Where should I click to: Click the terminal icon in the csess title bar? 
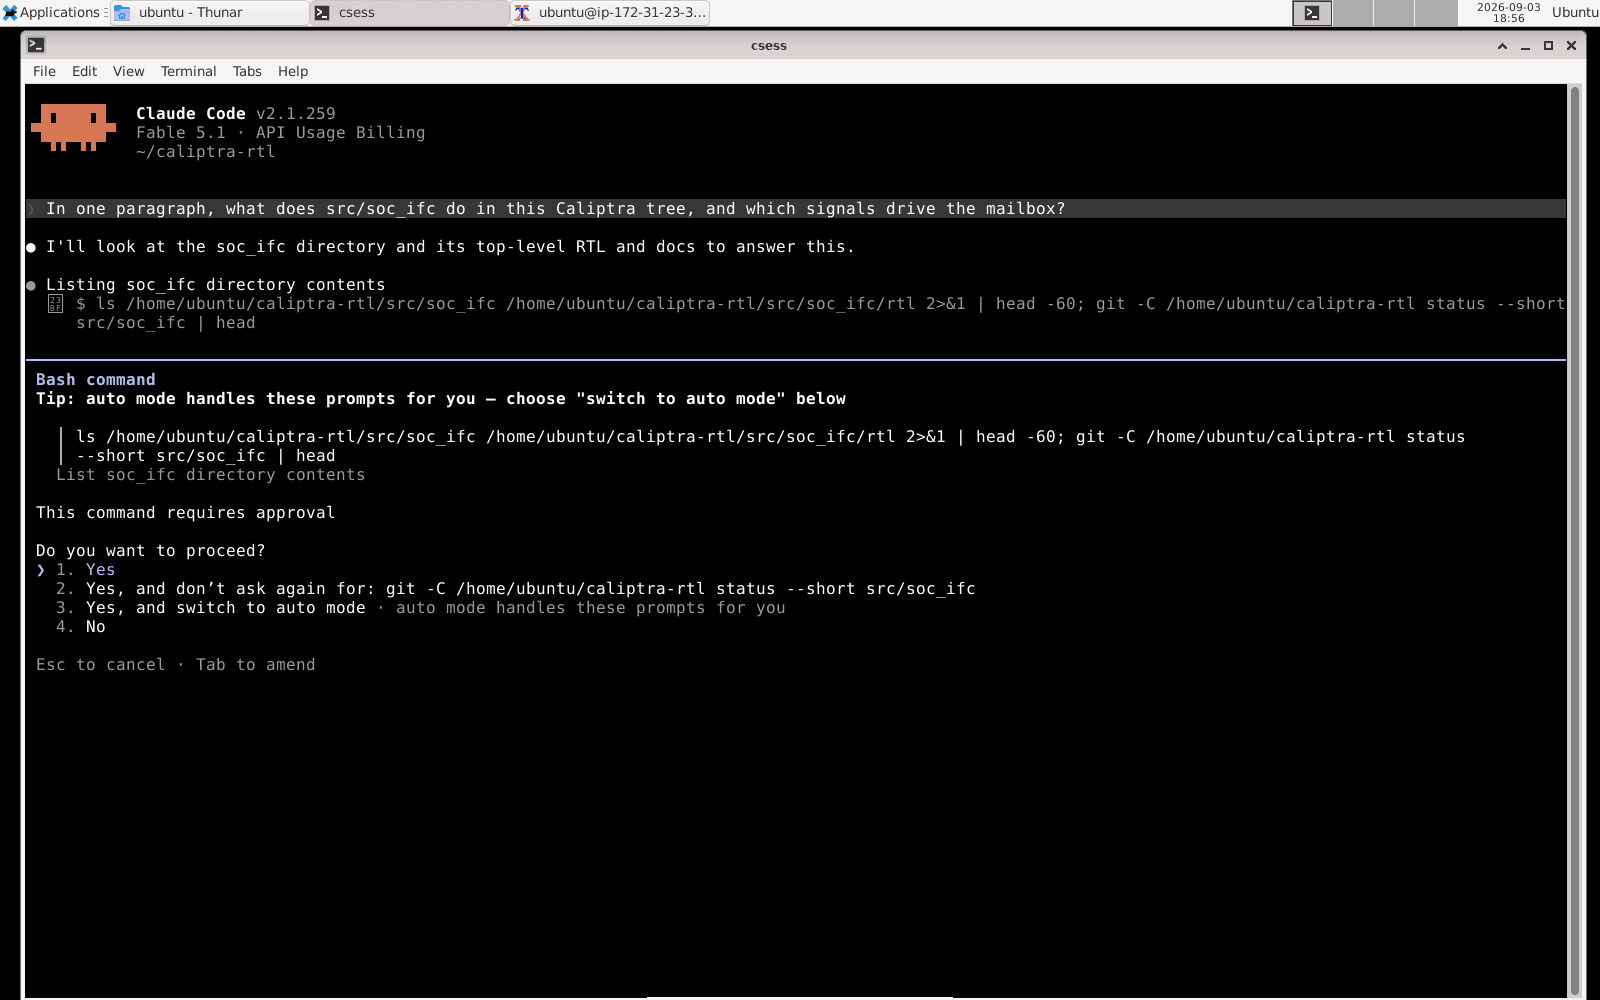36,45
